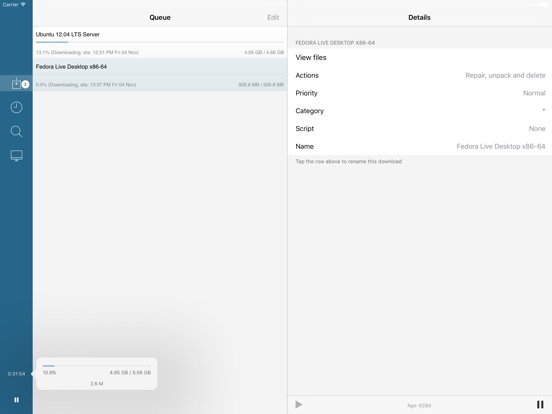Pause Fedora download using bottom-right pause icon
Viewport: 552px width, 414px height.
tap(540, 404)
